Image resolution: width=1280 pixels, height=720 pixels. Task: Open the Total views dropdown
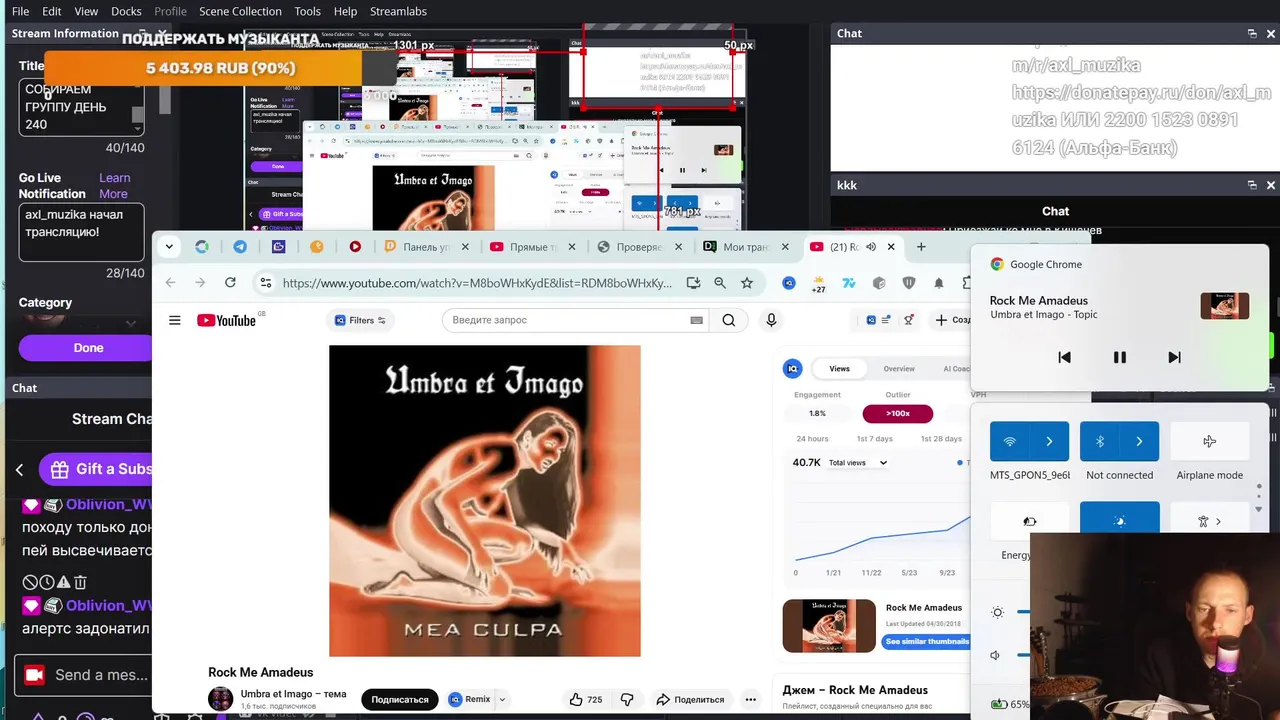pyautogui.click(x=857, y=462)
